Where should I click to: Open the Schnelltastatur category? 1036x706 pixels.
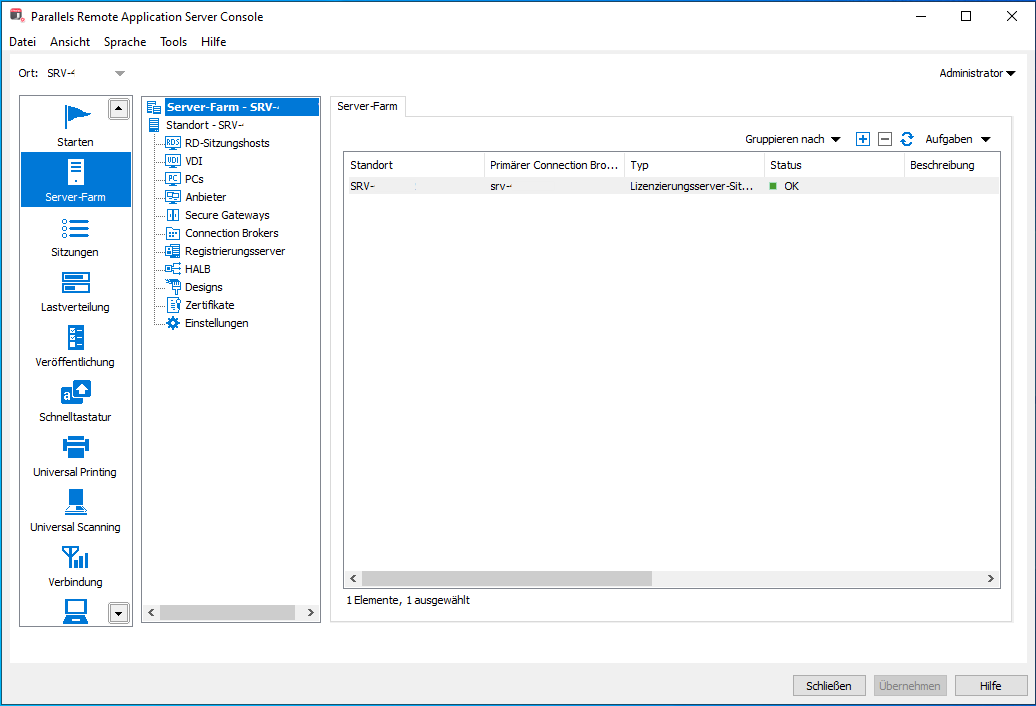(x=75, y=402)
